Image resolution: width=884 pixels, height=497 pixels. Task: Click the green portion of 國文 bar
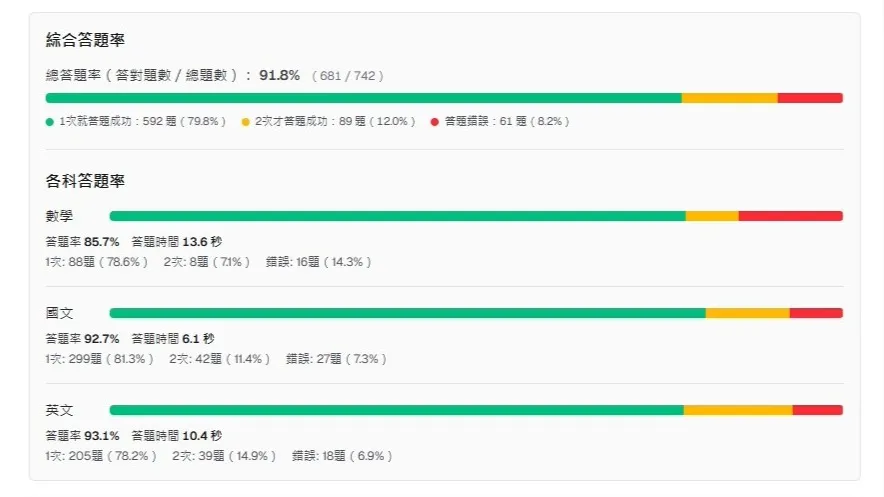coord(408,313)
